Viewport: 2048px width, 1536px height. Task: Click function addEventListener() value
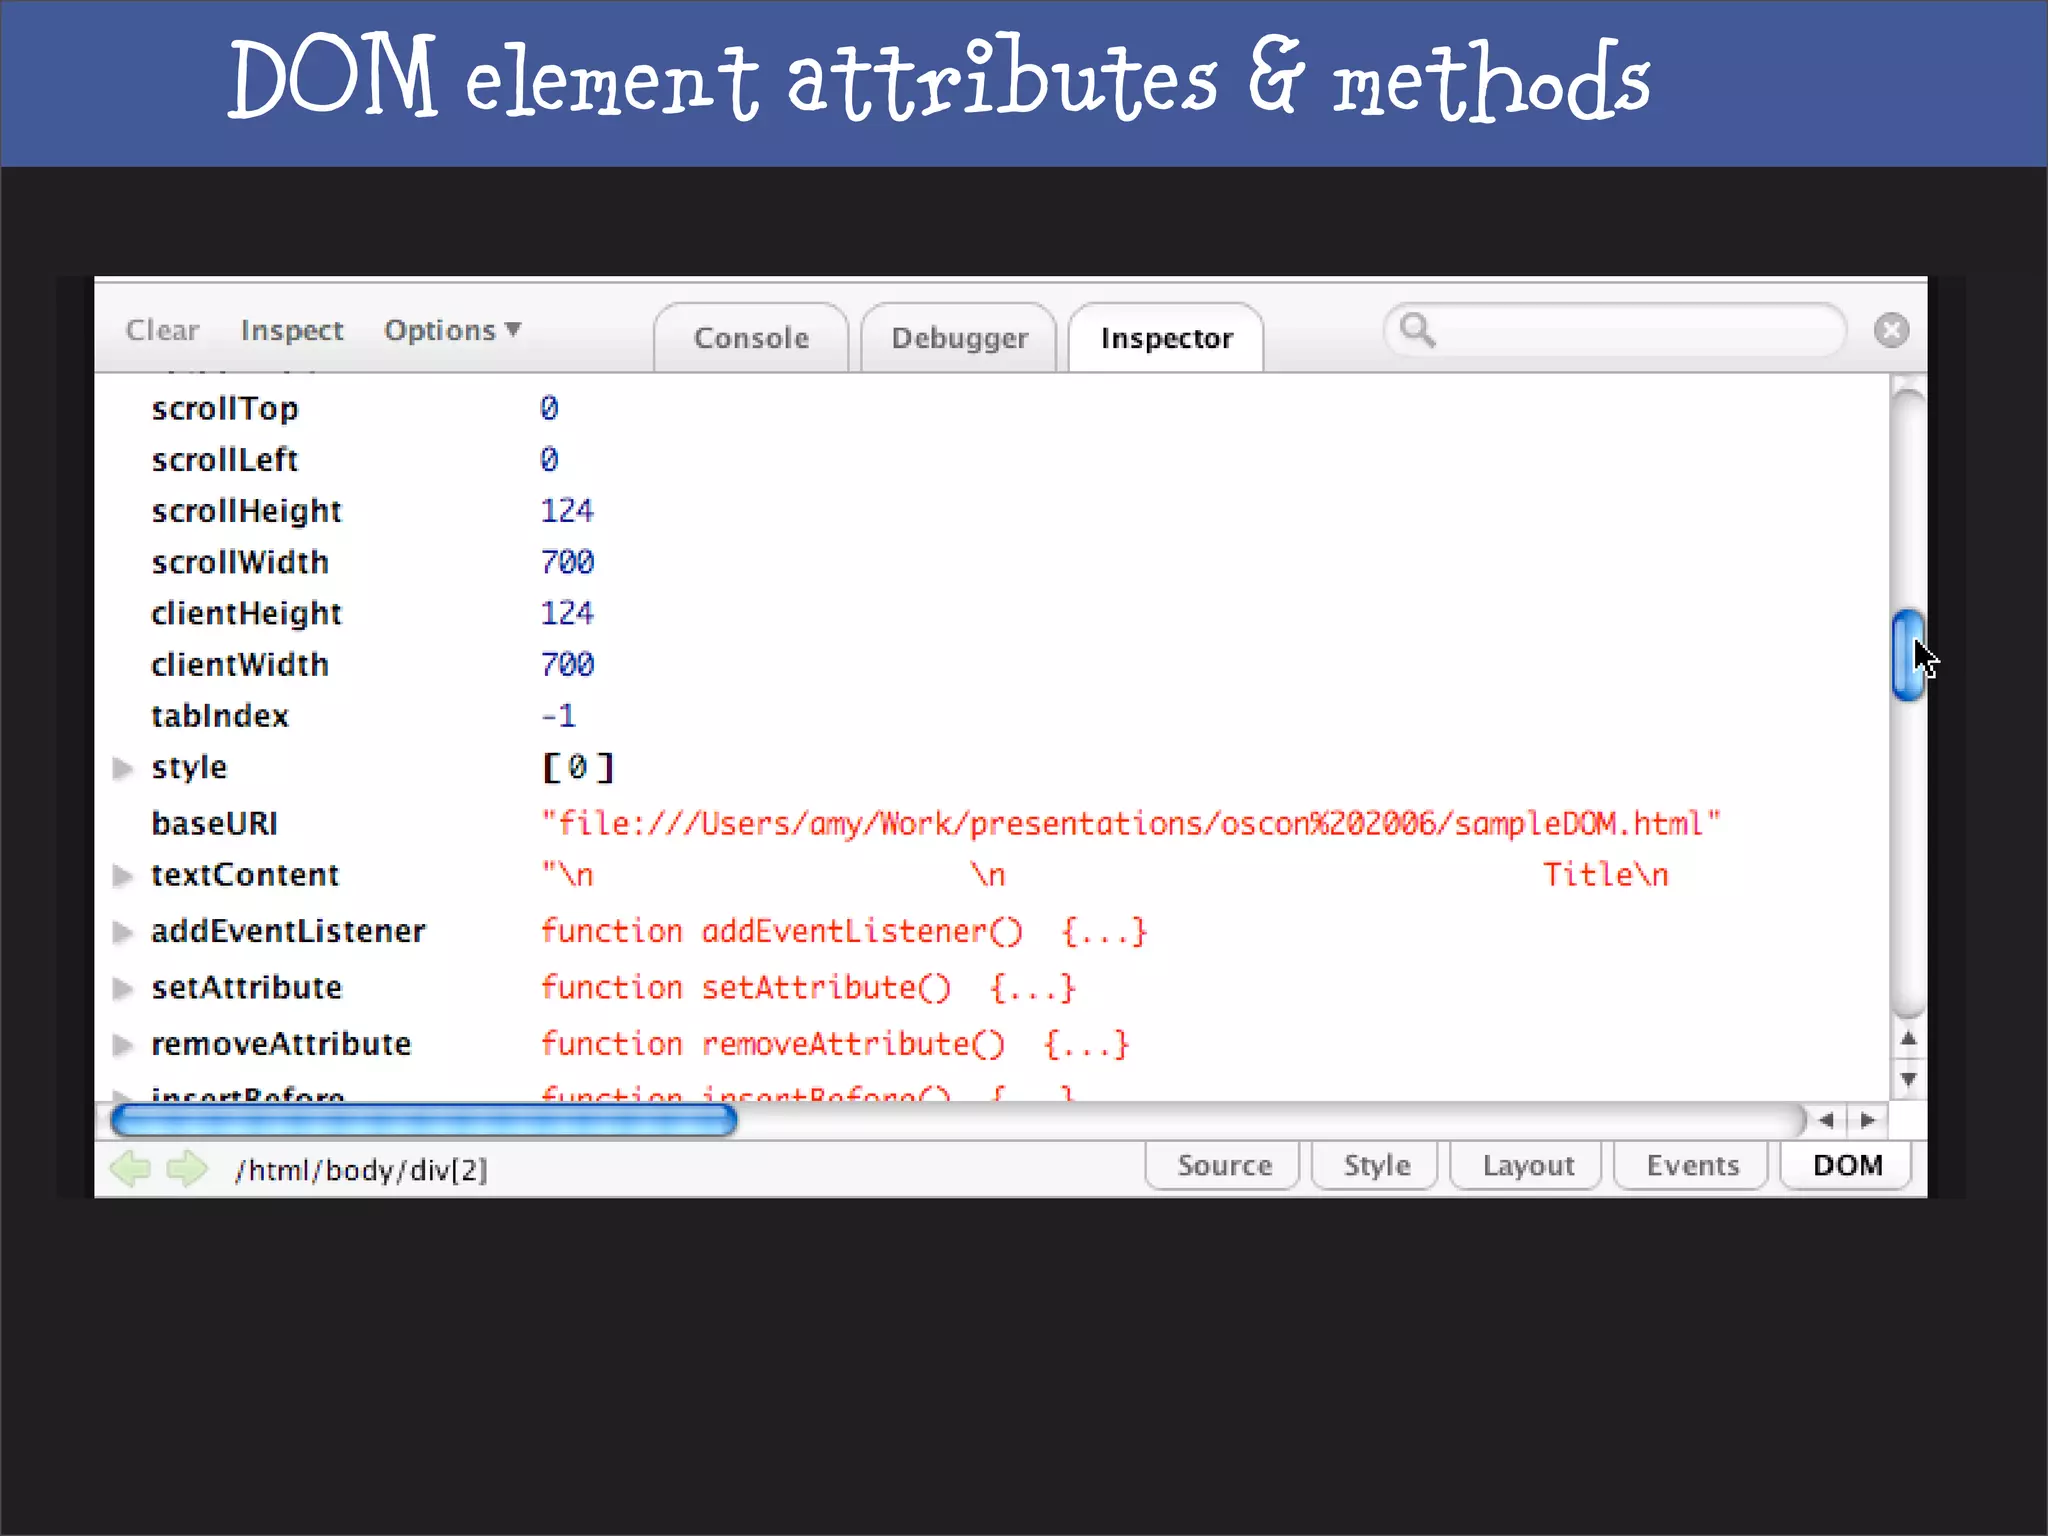click(843, 932)
